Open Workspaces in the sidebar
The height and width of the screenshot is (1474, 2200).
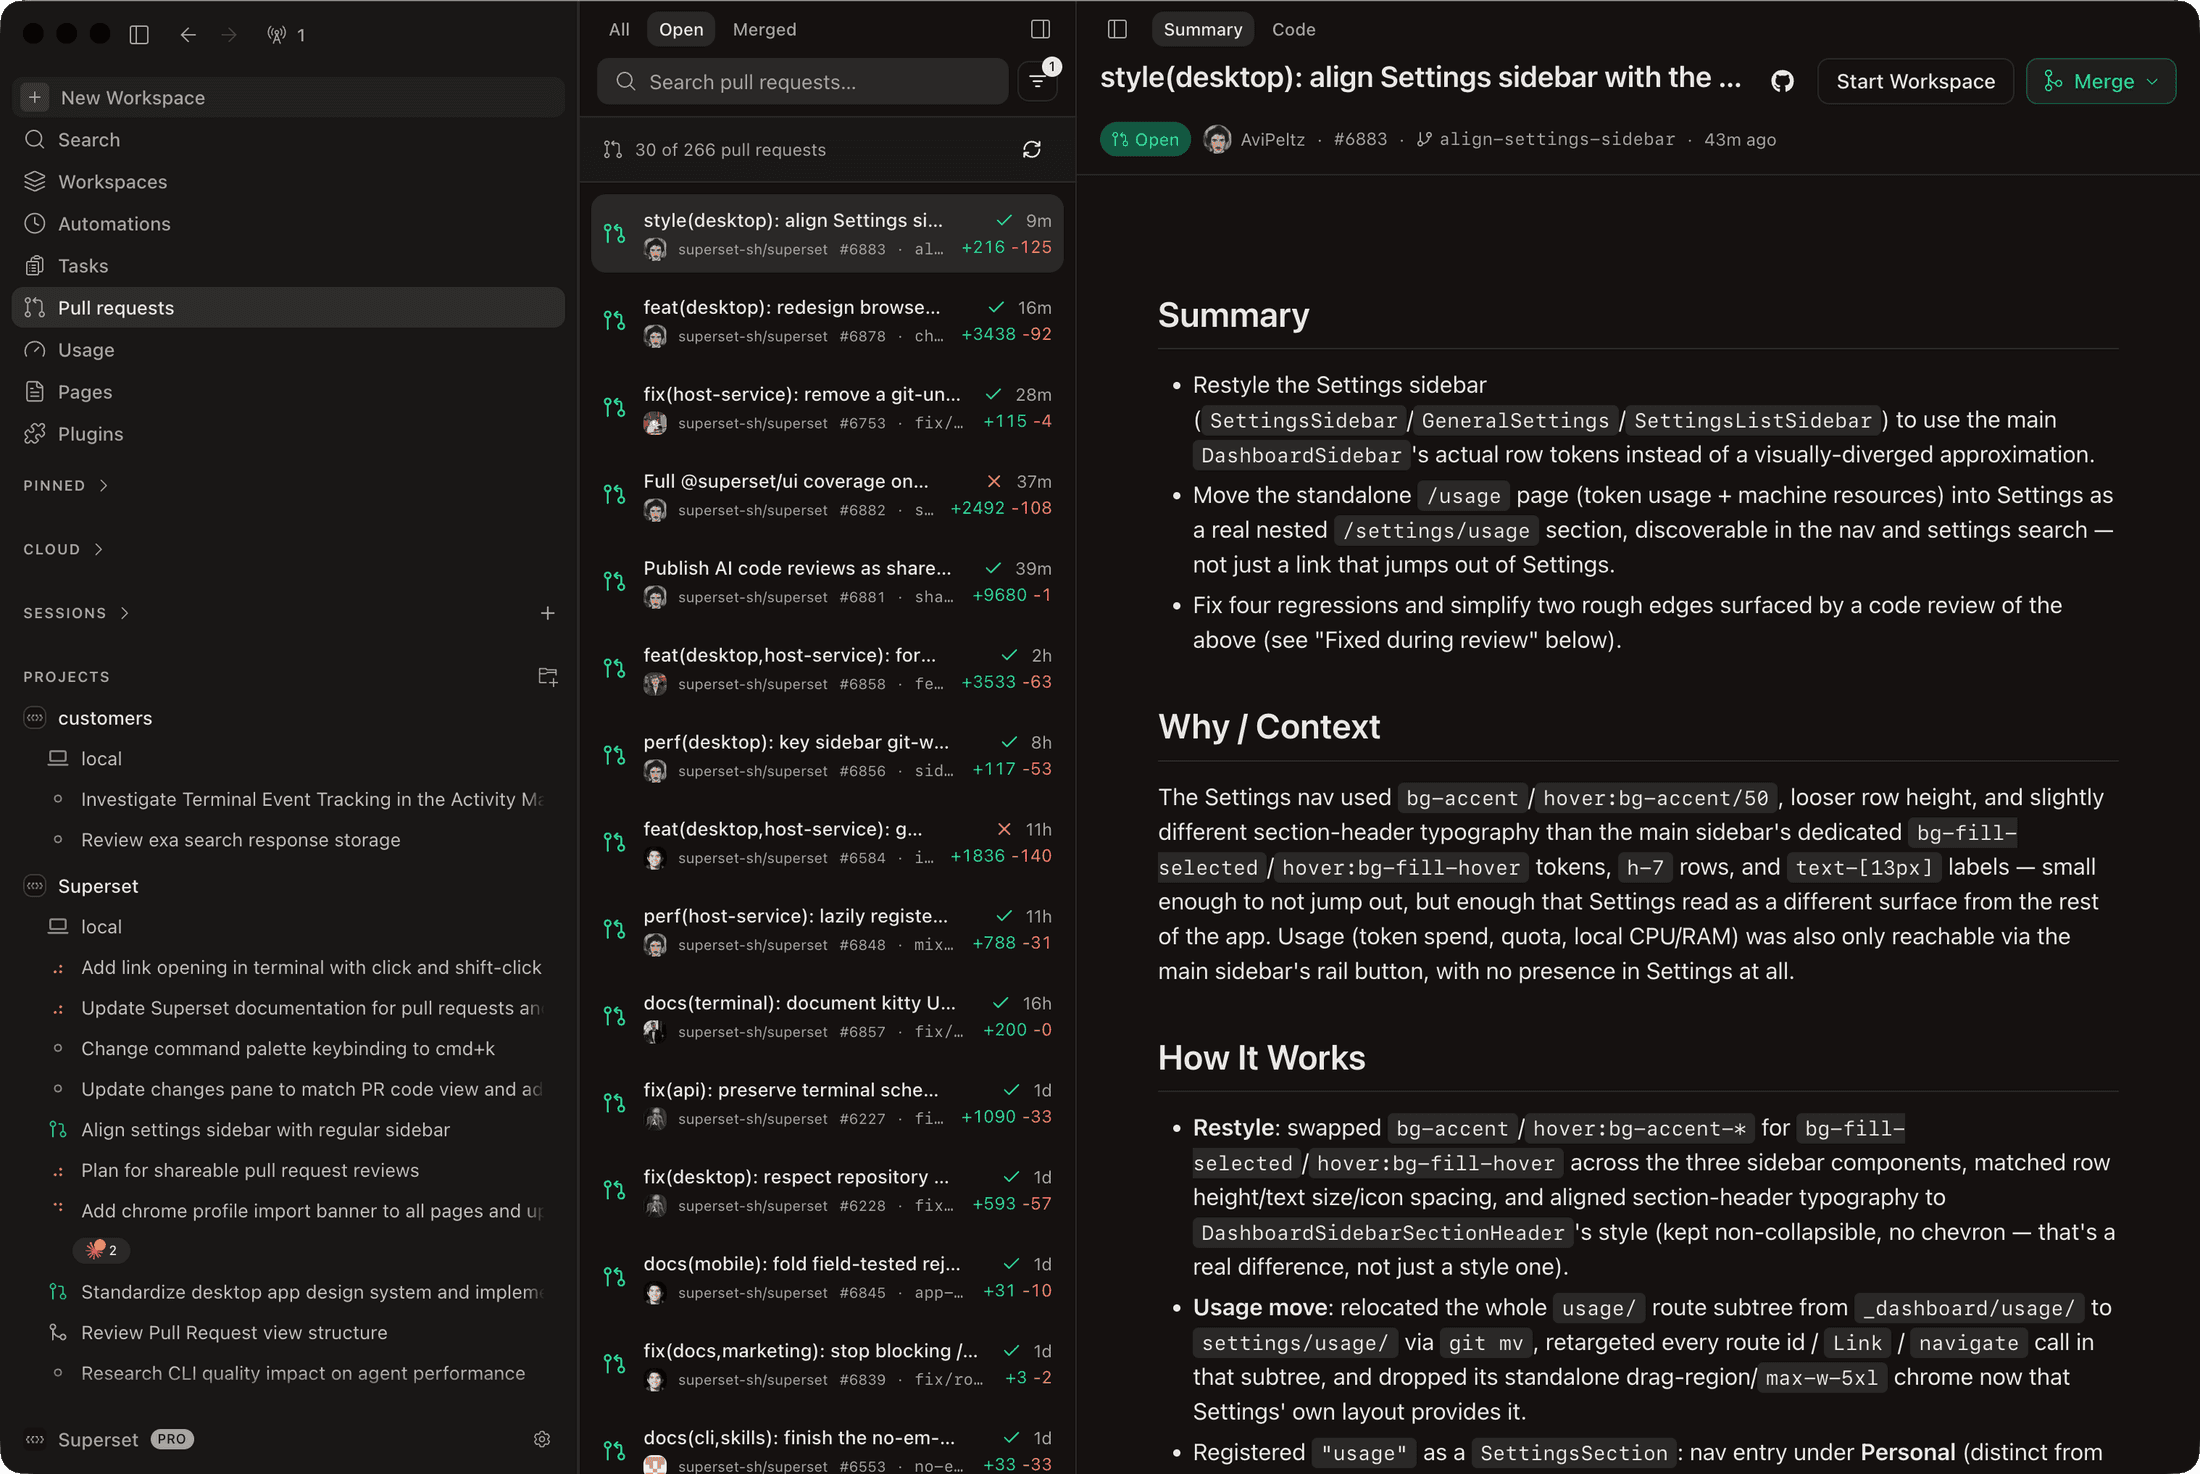tap(288, 182)
